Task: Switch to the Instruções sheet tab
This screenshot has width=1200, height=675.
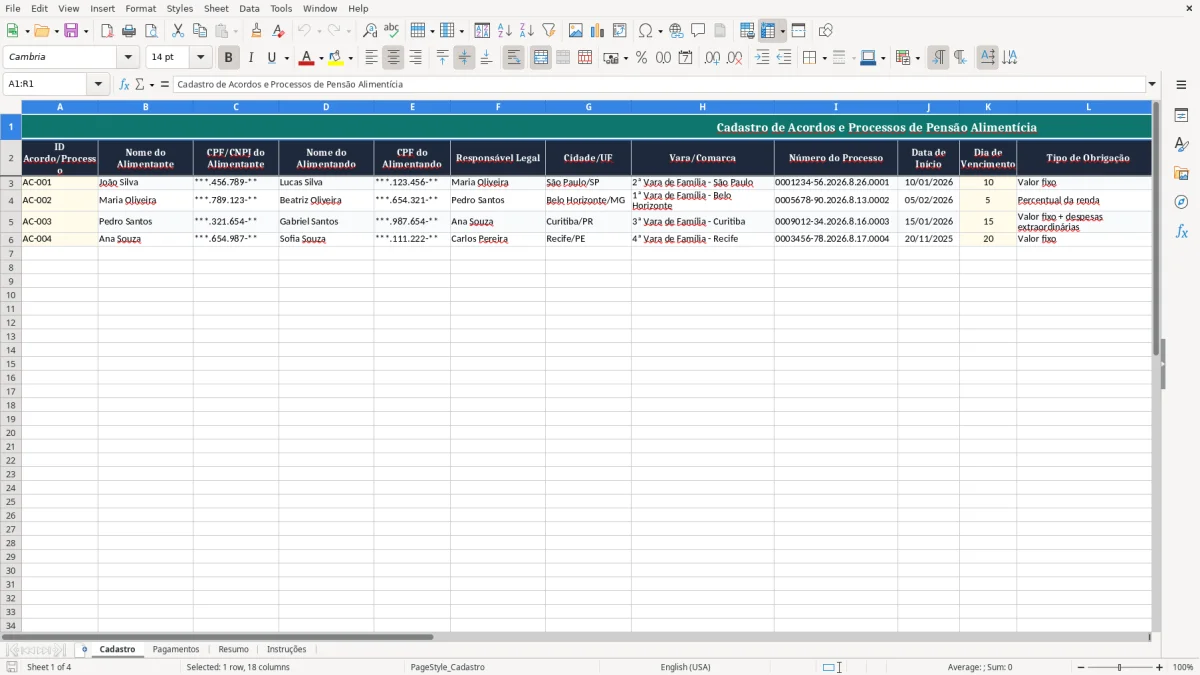Action: coord(287,649)
